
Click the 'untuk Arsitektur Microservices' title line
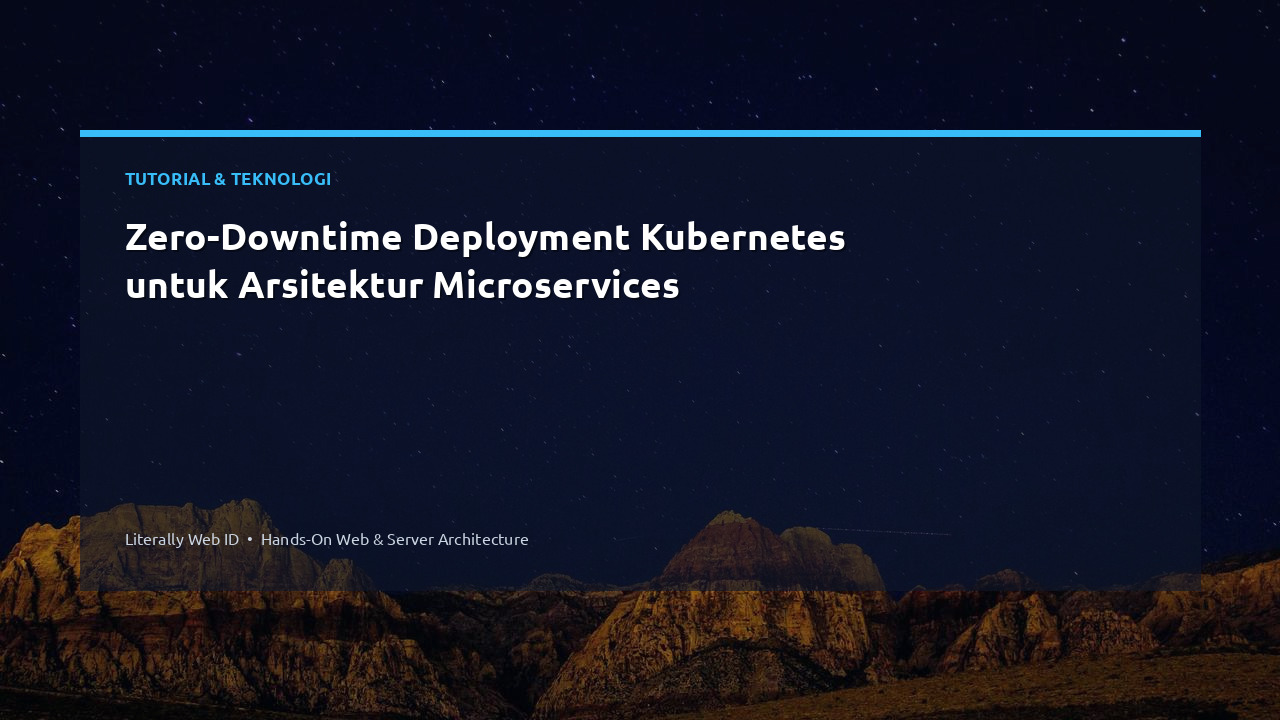coord(402,286)
